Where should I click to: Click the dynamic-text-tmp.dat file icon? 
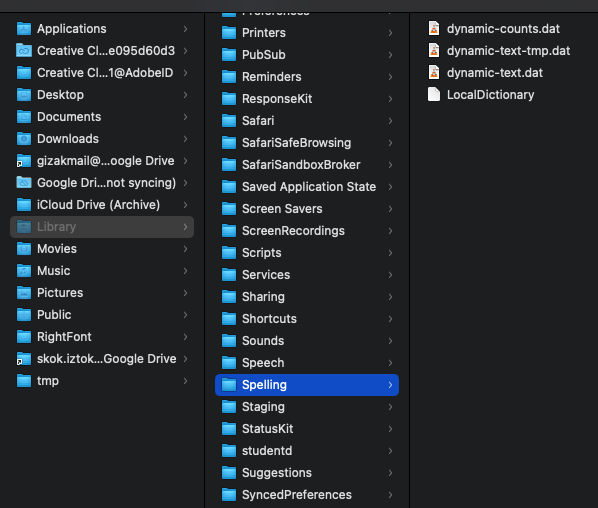[x=434, y=50]
